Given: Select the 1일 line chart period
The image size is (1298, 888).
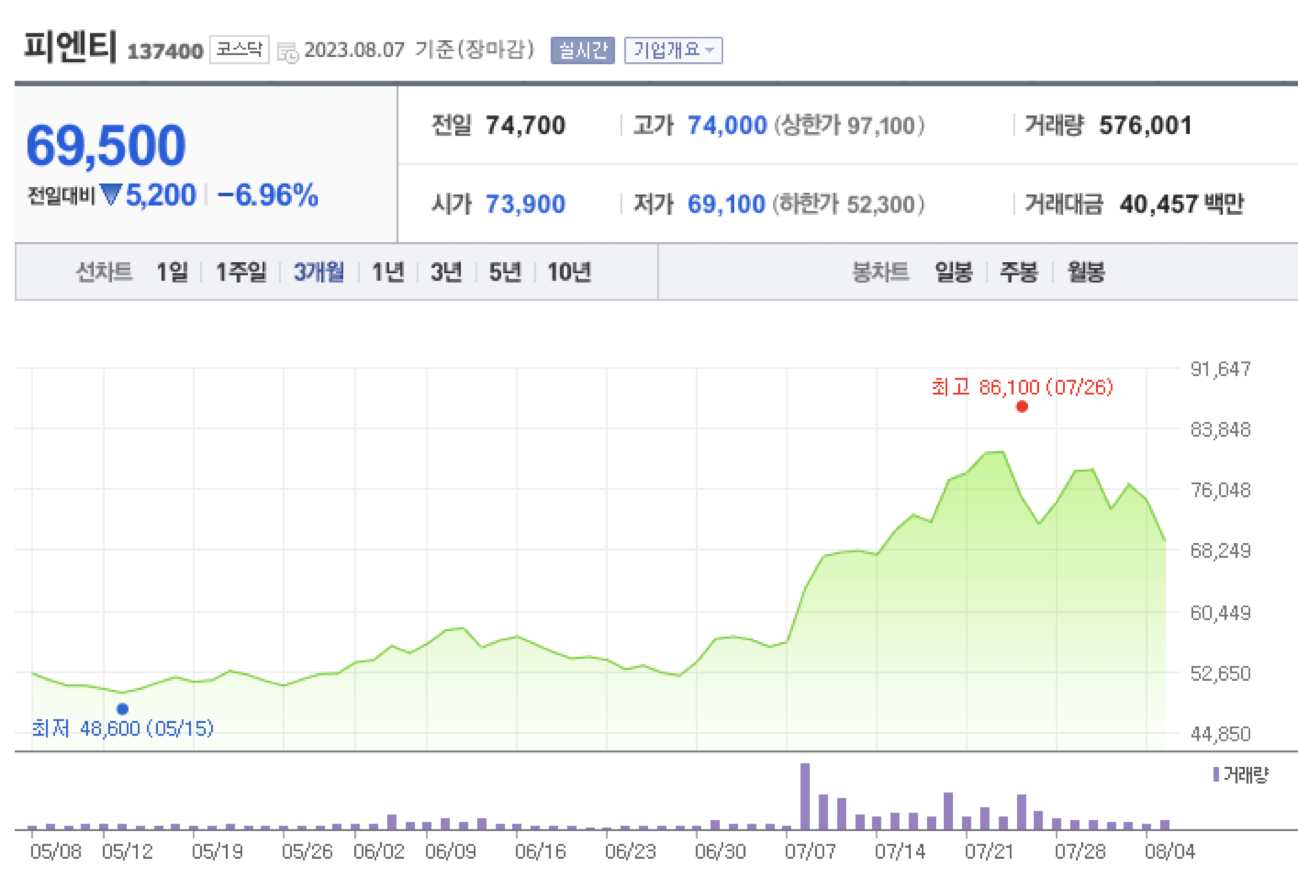Looking at the screenshot, I should click(x=171, y=272).
